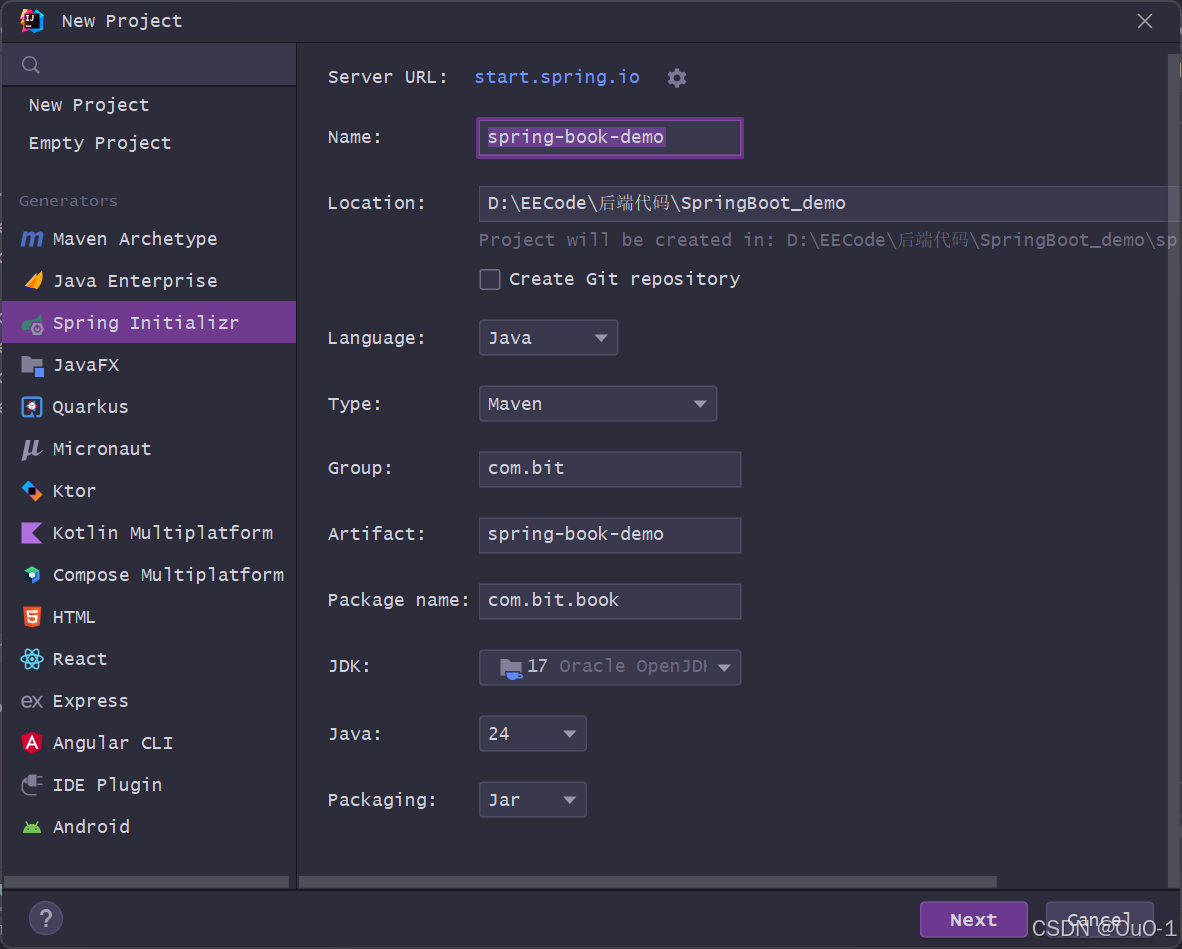This screenshot has width=1182, height=949.
Task: Select the JavaFX generator entry
Action: pos(149,366)
